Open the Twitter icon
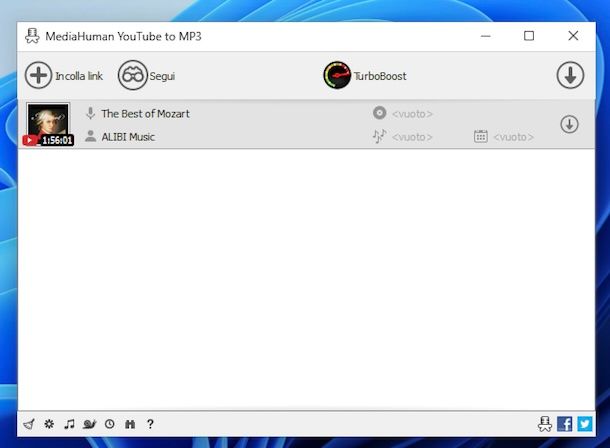The height and width of the screenshot is (448, 610). pyautogui.click(x=584, y=424)
